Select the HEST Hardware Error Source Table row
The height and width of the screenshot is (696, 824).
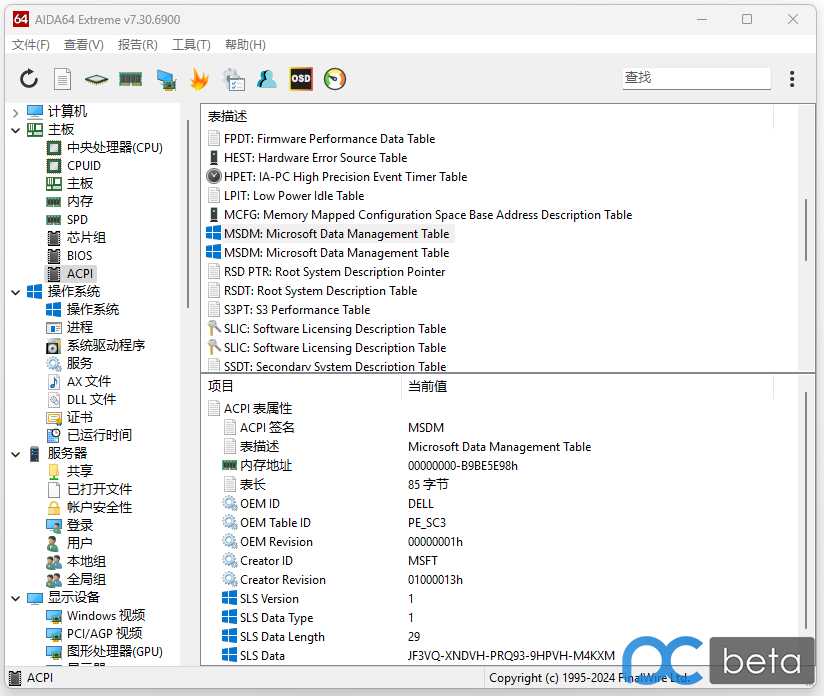coord(307,158)
